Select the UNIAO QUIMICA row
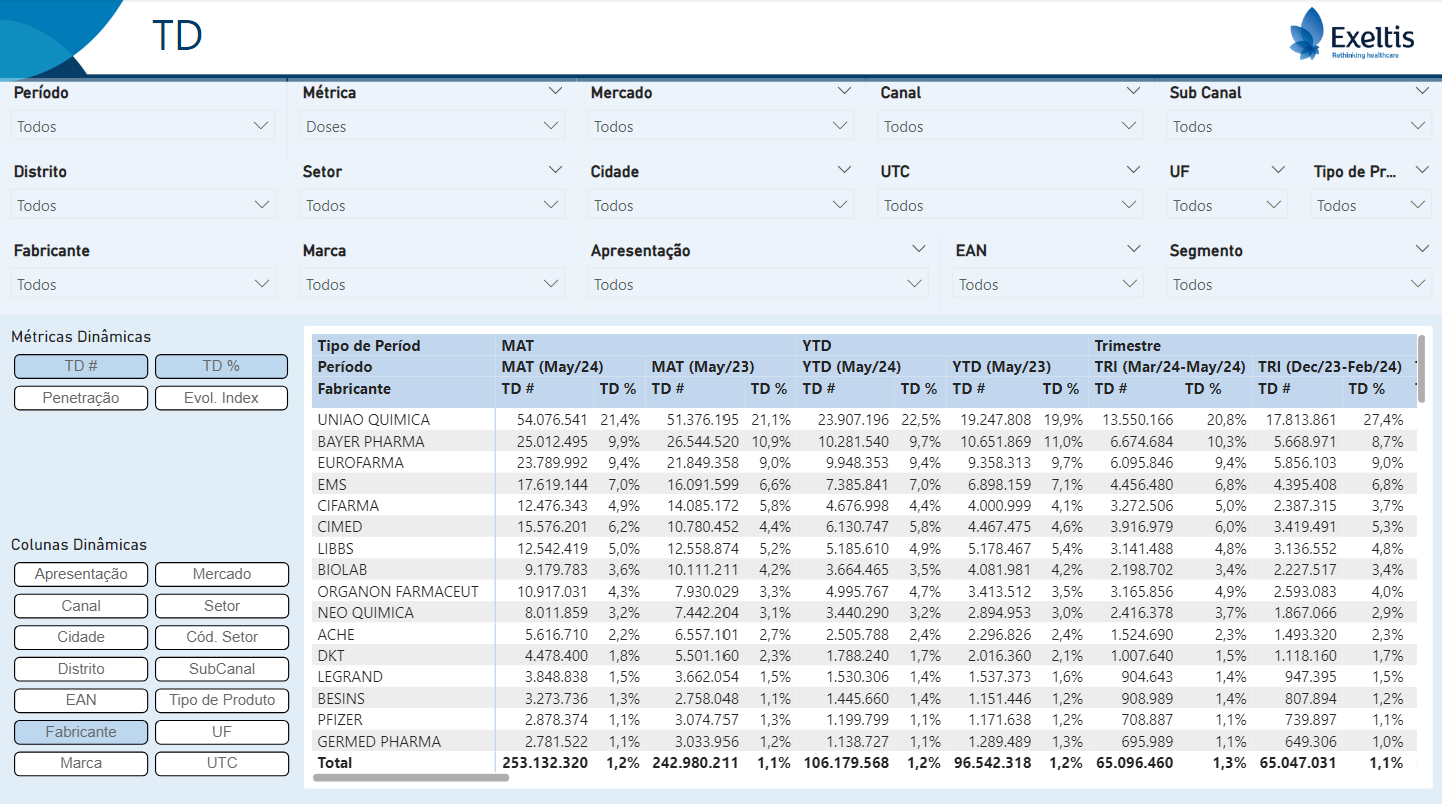 pos(865,419)
